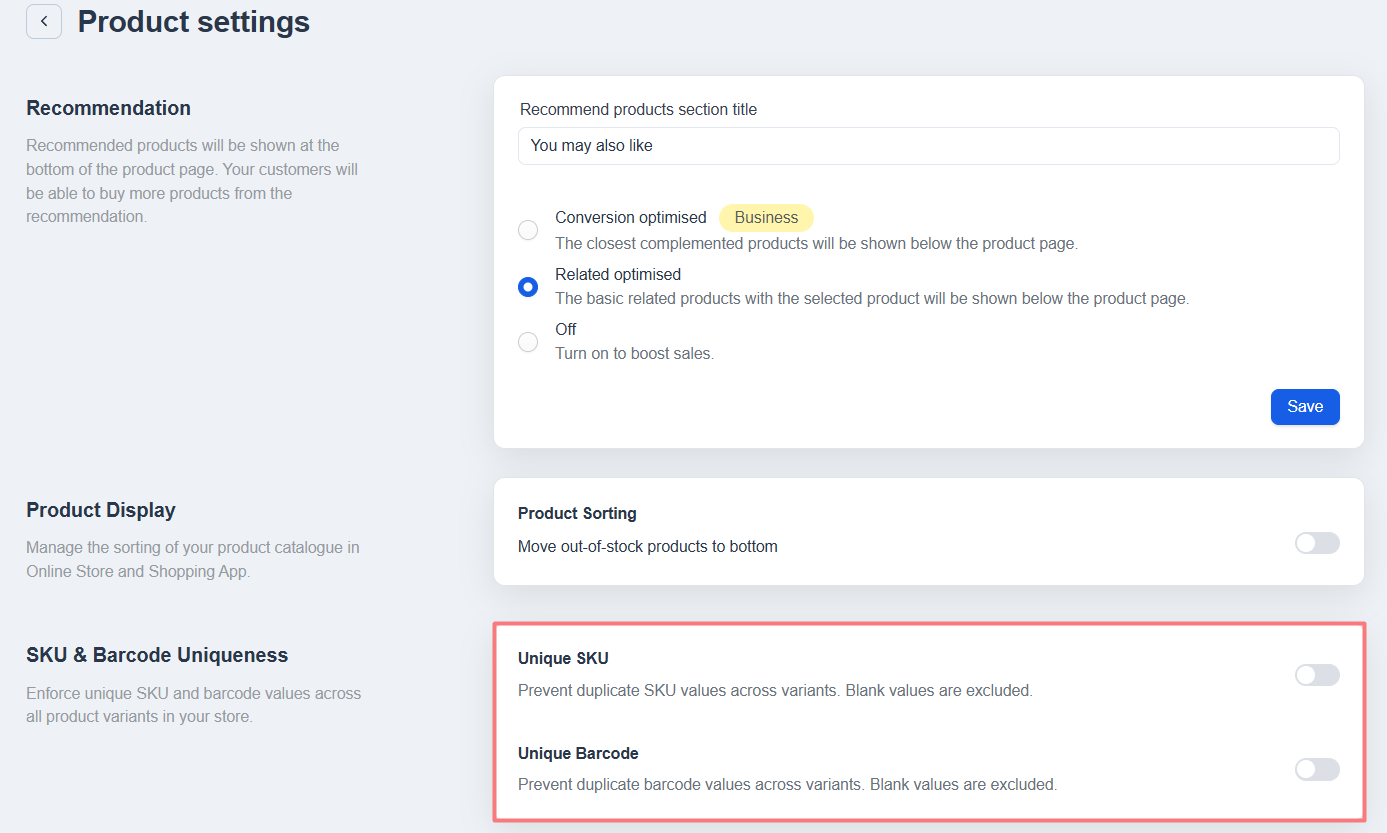Click the 'You may also like' title field

tap(928, 146)
